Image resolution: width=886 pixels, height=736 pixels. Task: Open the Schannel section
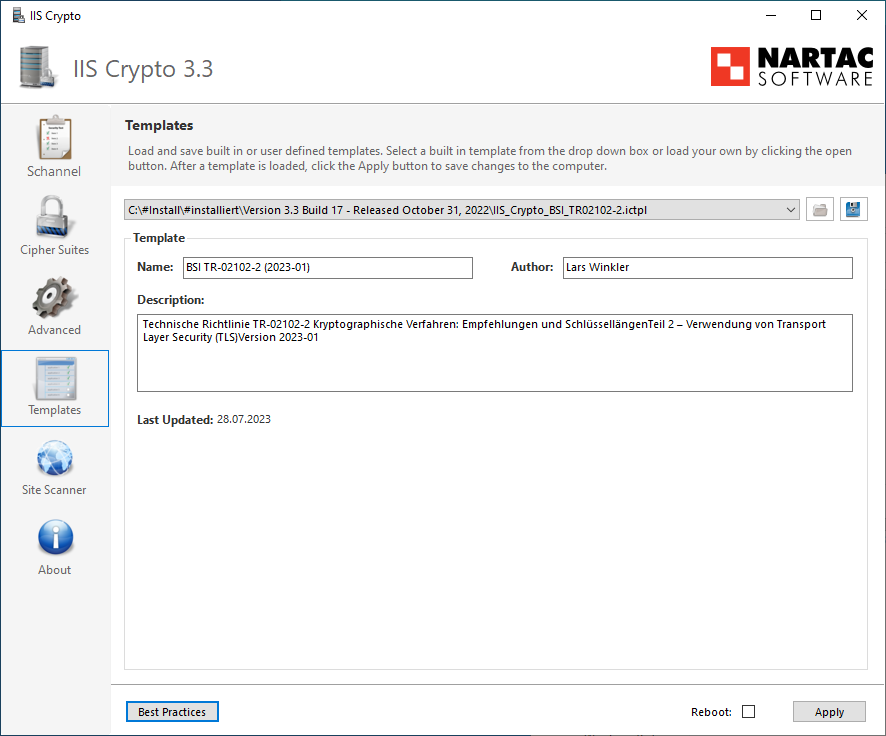click(54, 147)
